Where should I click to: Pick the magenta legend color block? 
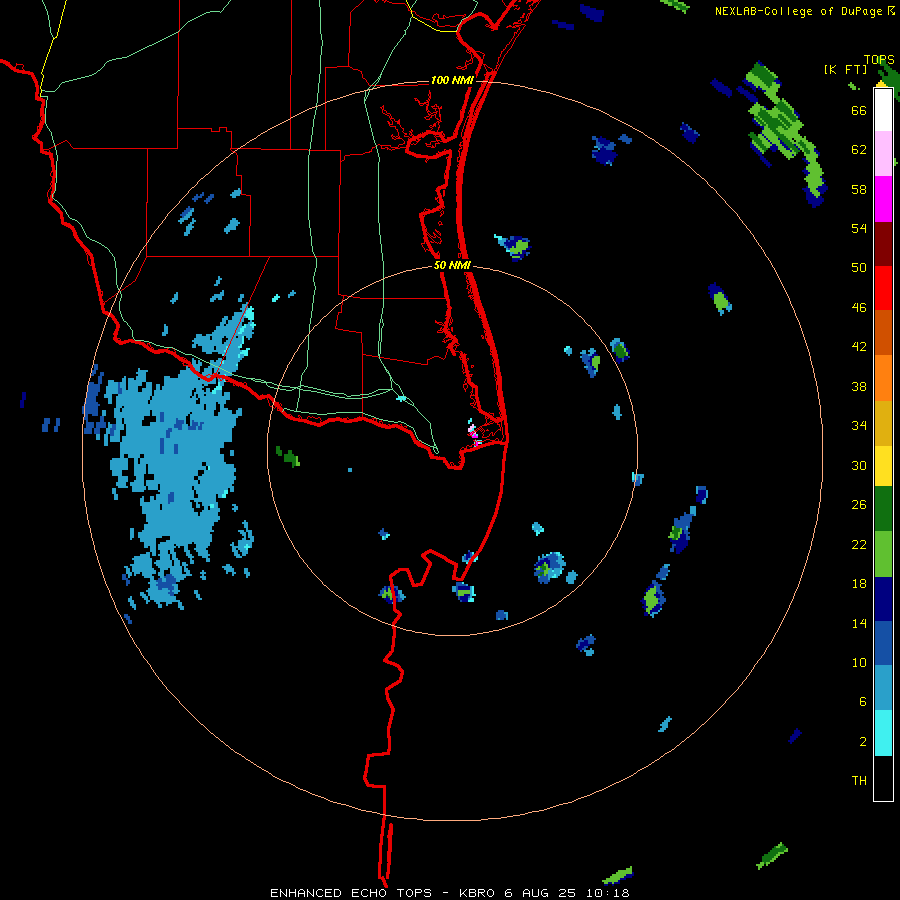pyautogui.click(x=883, y=199)
